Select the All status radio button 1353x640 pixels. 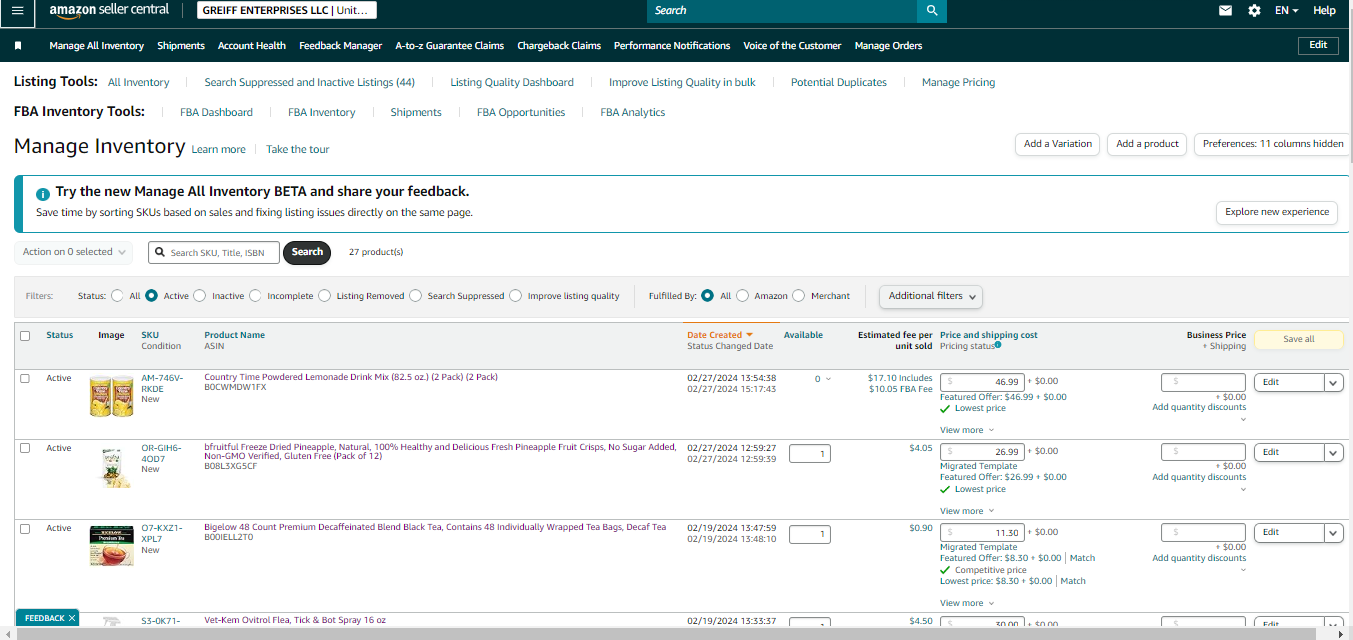pos(119,296)
